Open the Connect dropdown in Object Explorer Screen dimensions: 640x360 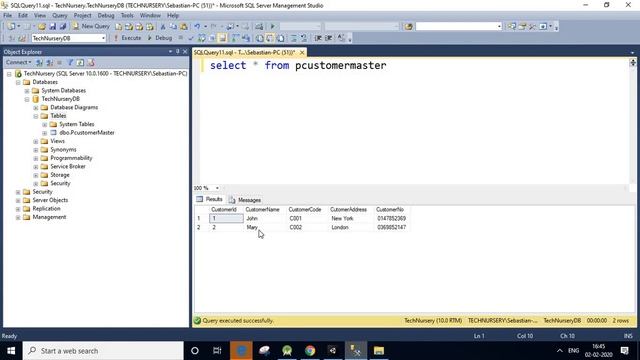click(x=18, y=62)
